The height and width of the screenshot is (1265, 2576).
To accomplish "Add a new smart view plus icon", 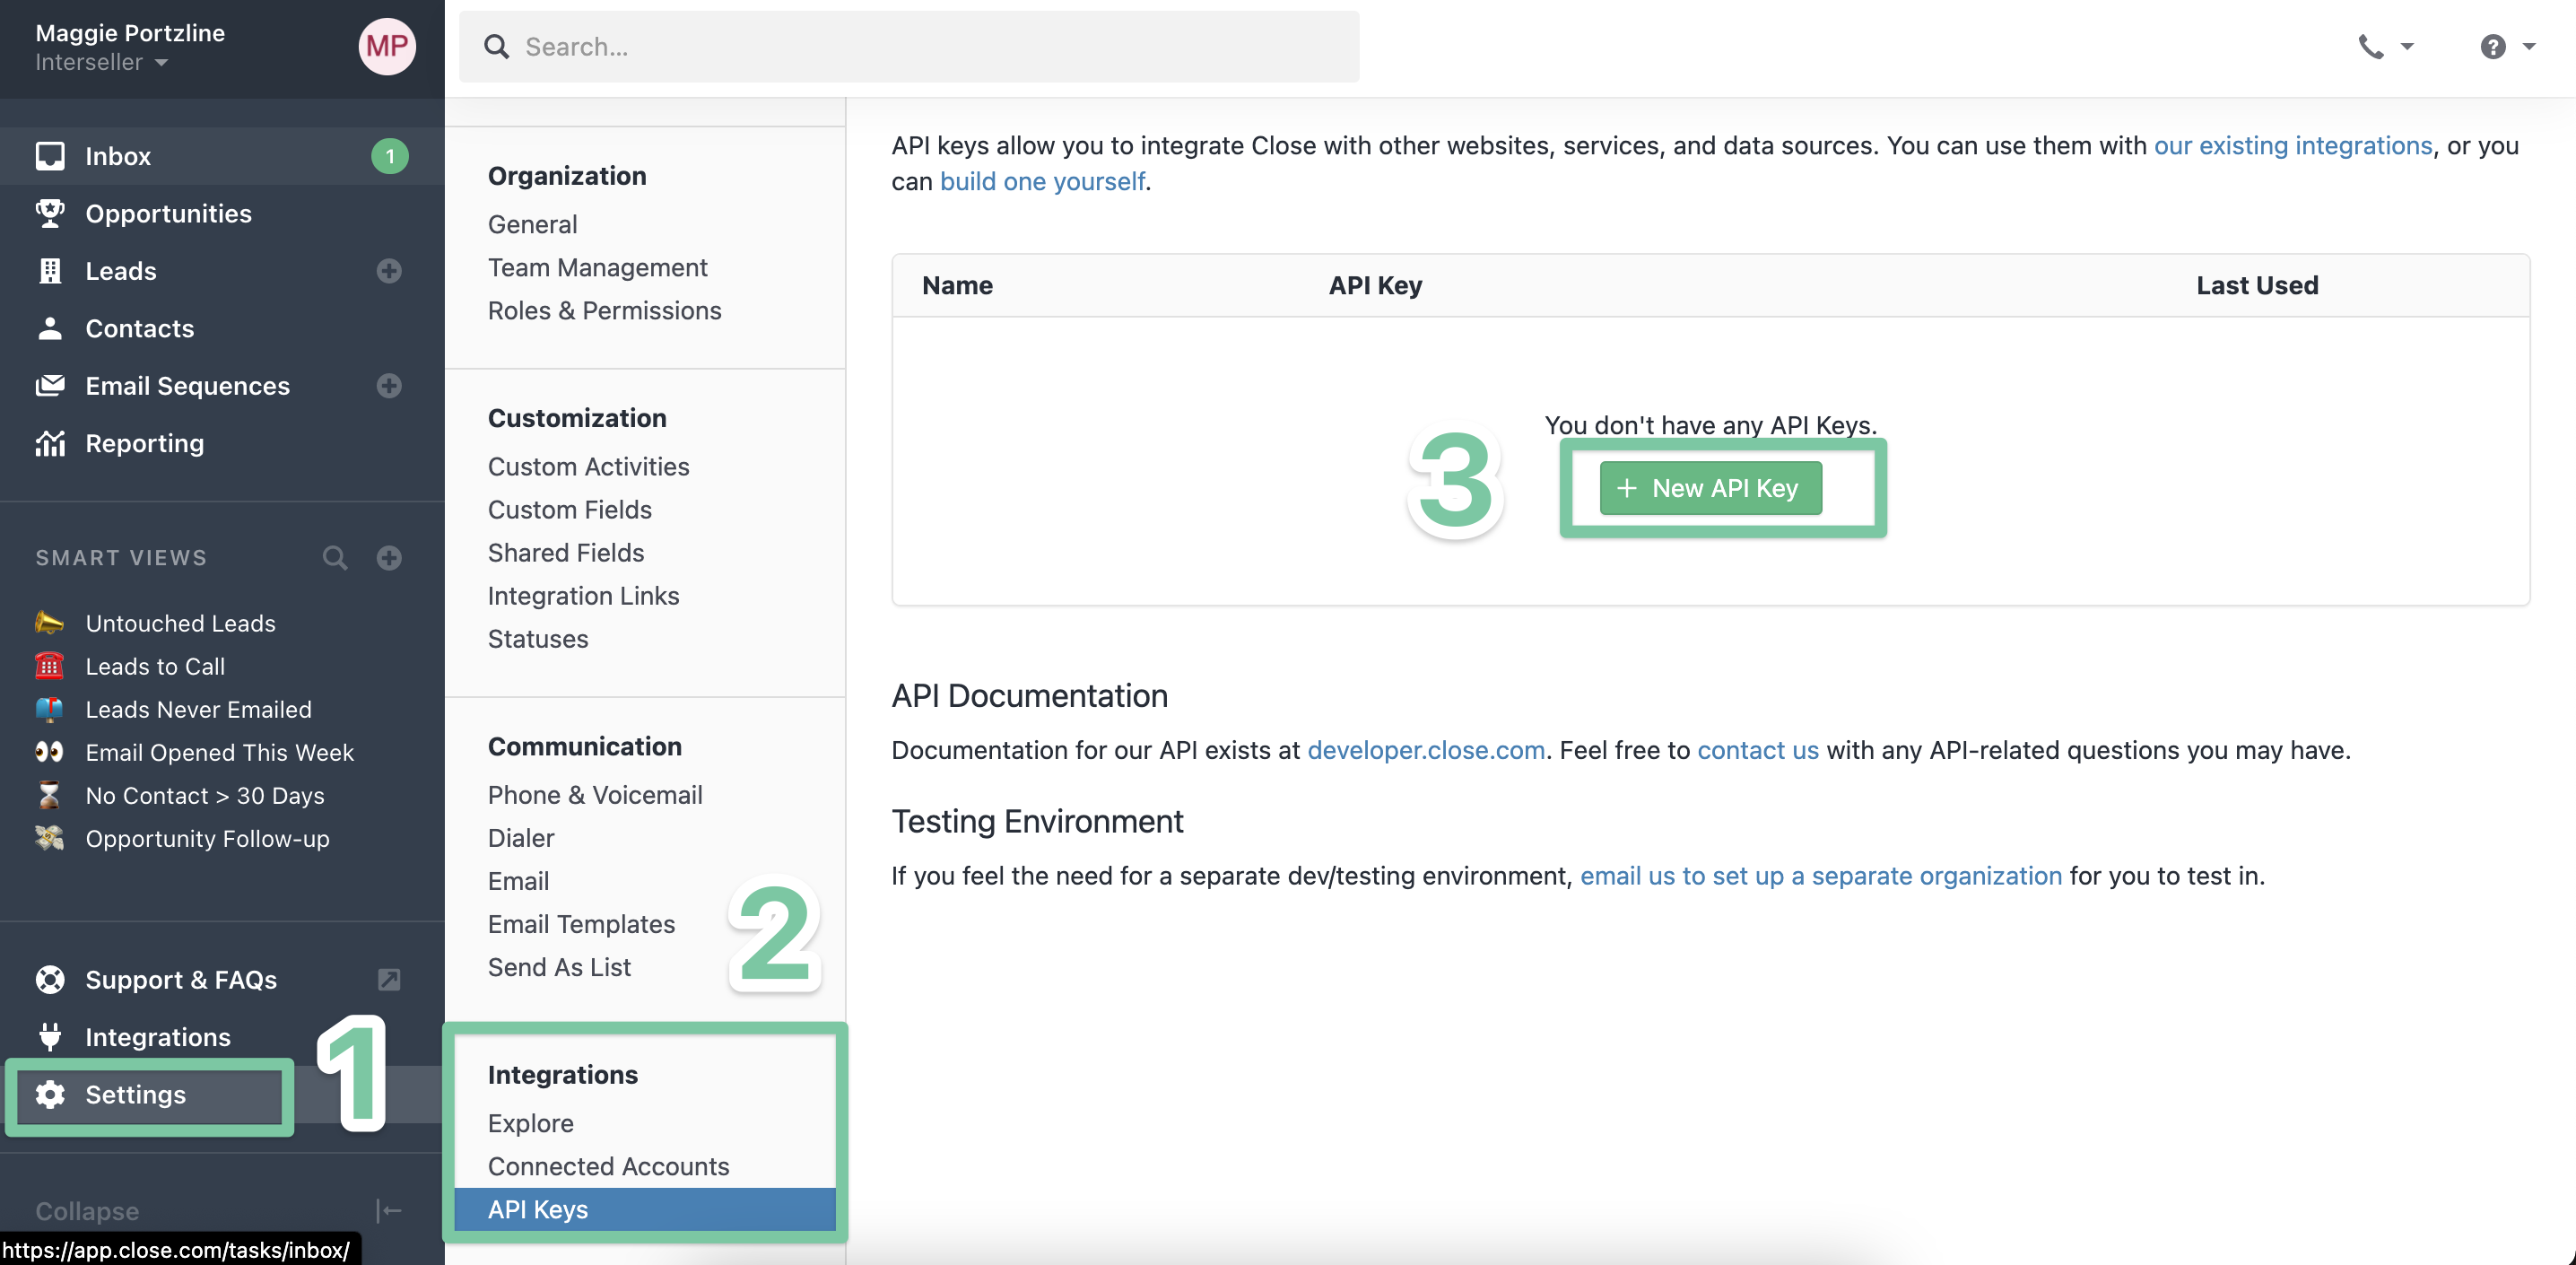I will point(389,558).
